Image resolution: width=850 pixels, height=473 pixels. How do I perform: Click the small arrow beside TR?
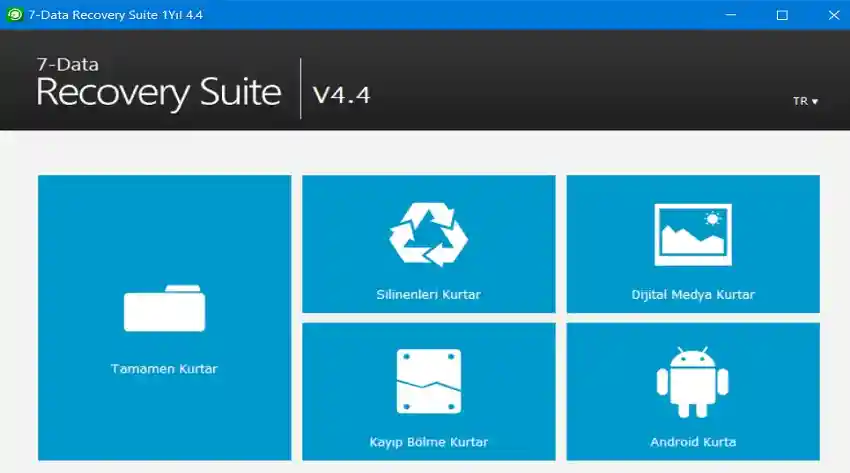pyautogui.click(x=815, y=102)
